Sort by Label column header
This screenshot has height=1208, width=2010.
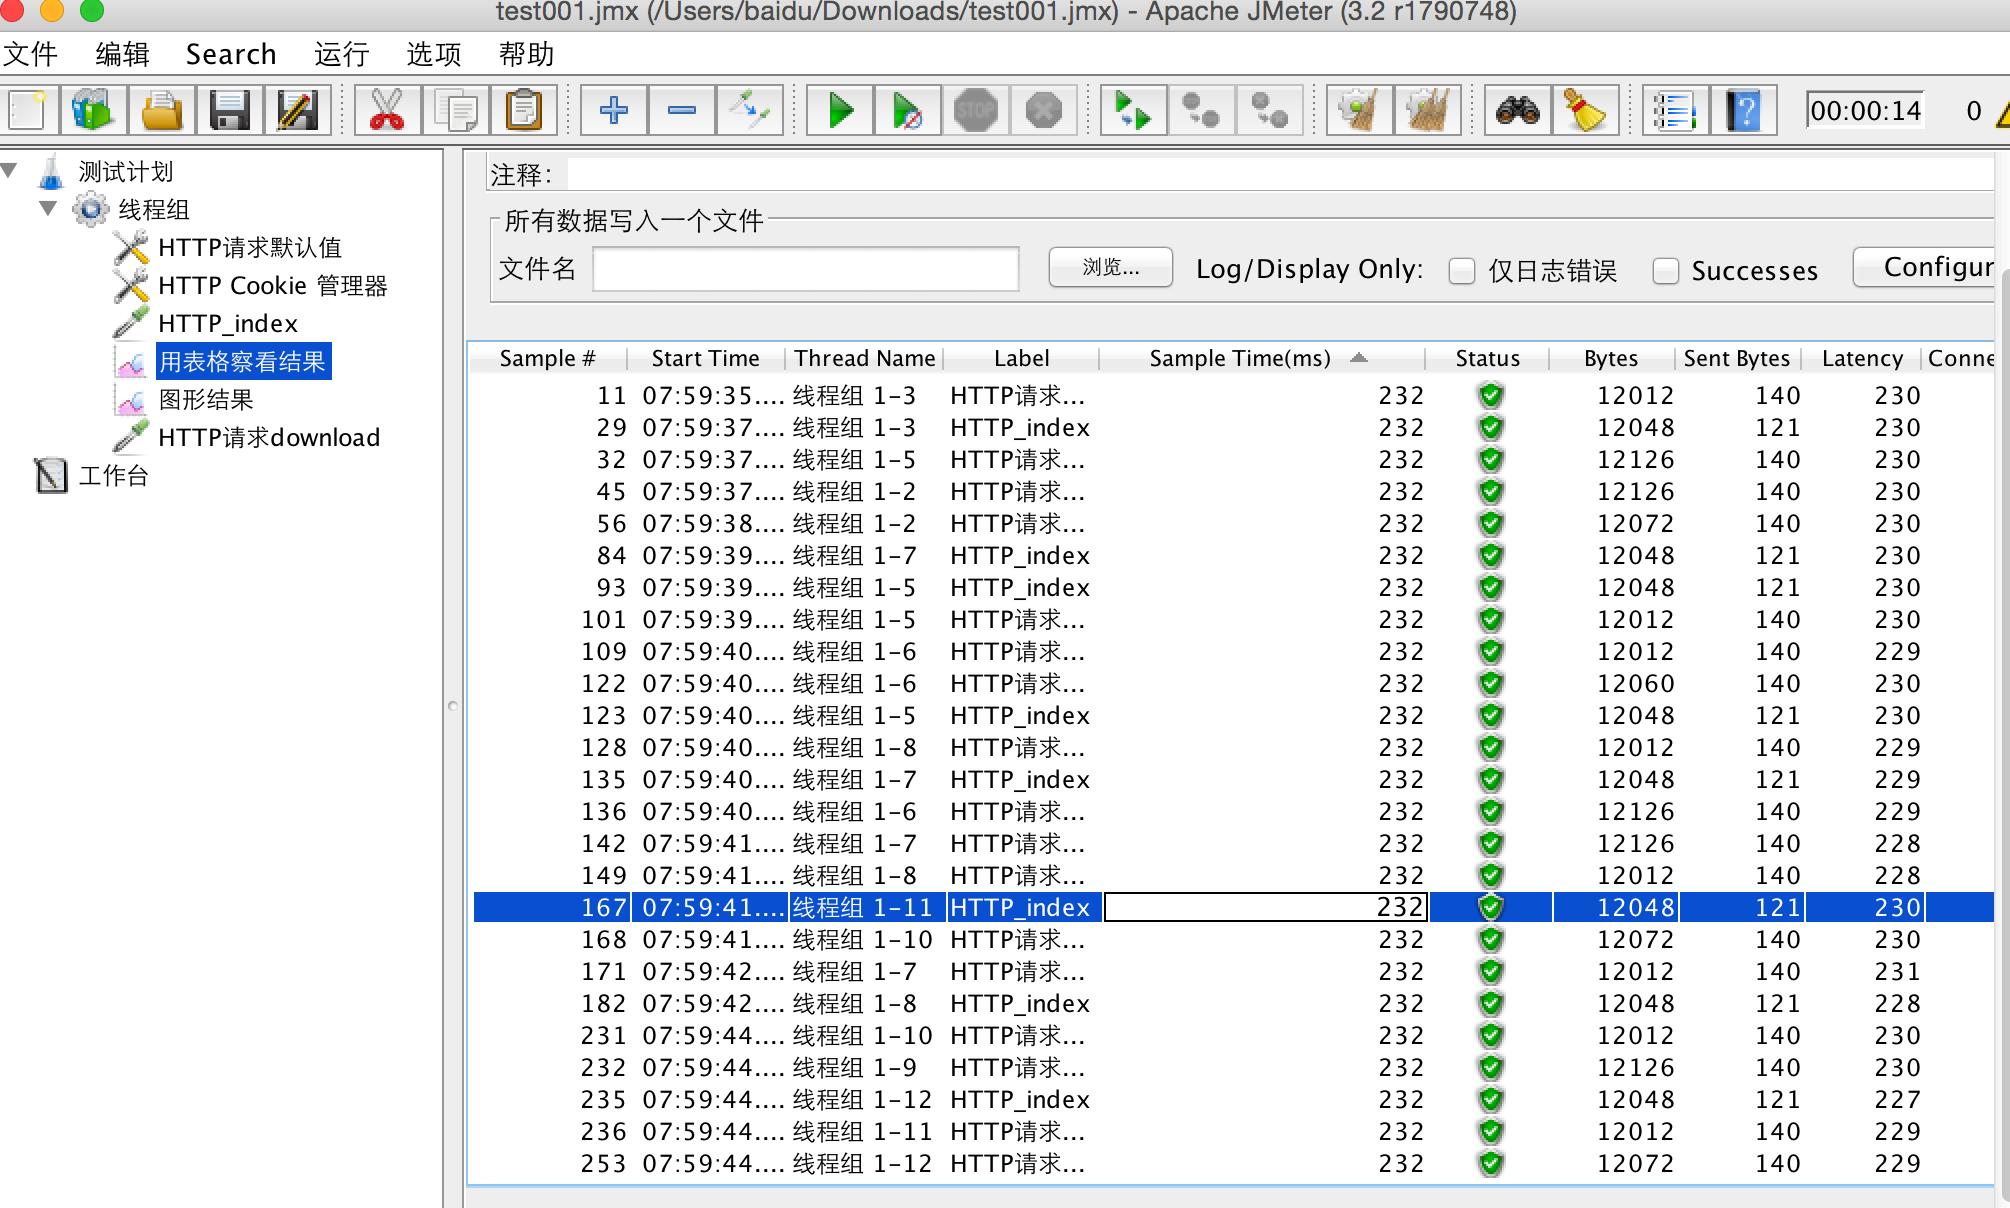[x=1021, y=358]
